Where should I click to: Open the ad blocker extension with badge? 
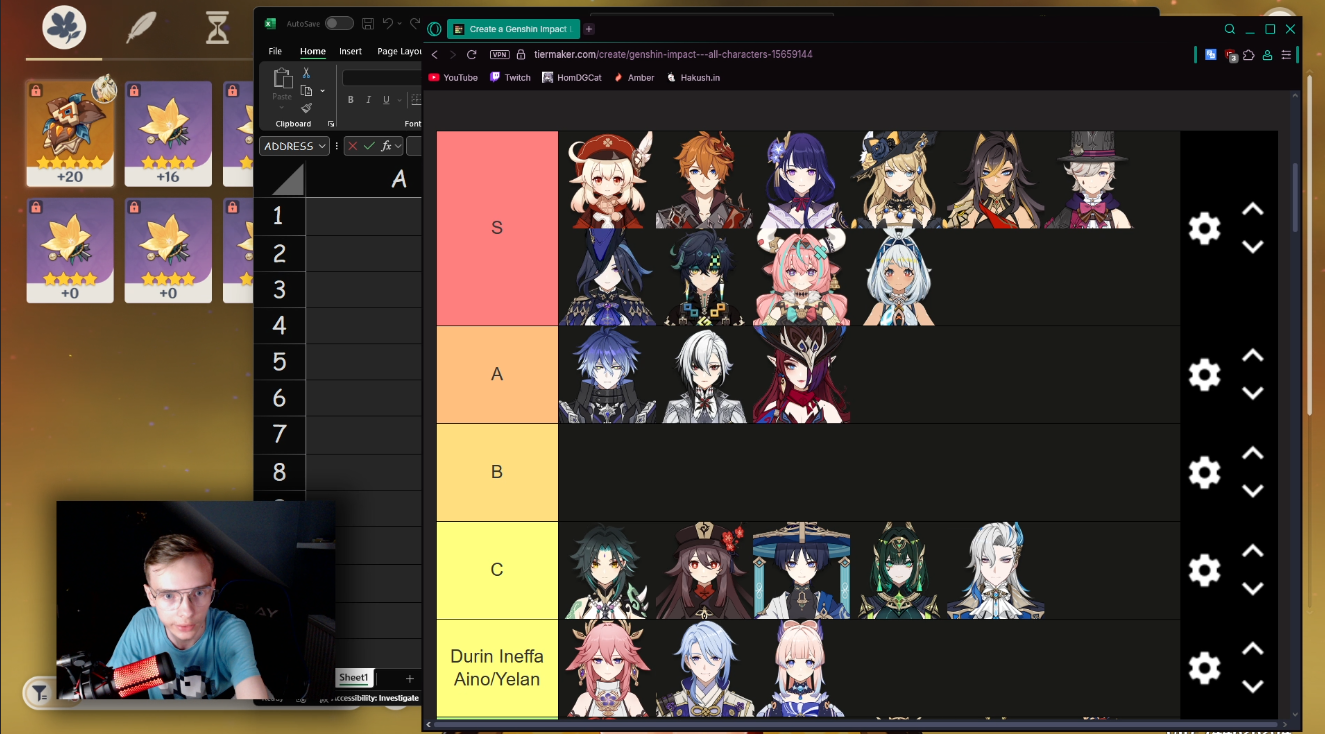1231,55
